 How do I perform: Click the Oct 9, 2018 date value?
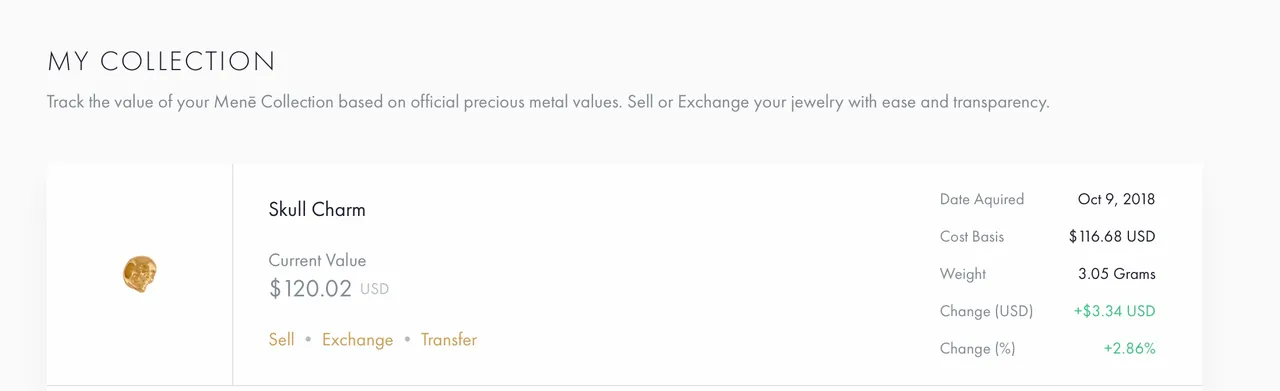[x=1116, y=199]
